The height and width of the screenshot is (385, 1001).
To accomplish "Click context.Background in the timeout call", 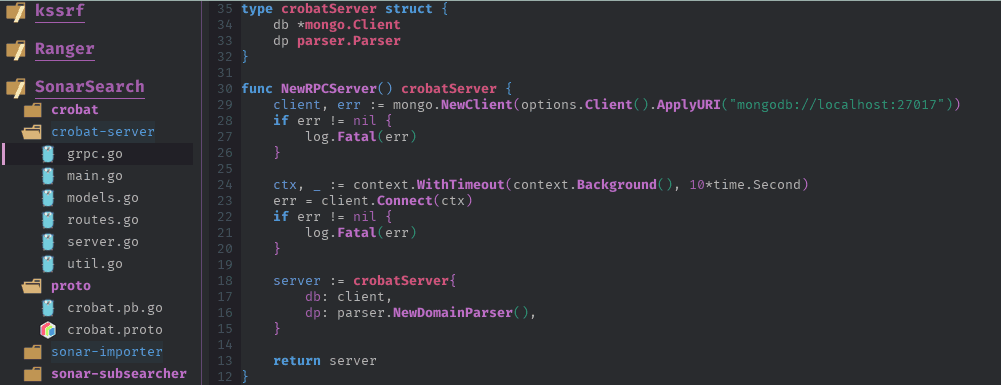I will tap(584, 185).
